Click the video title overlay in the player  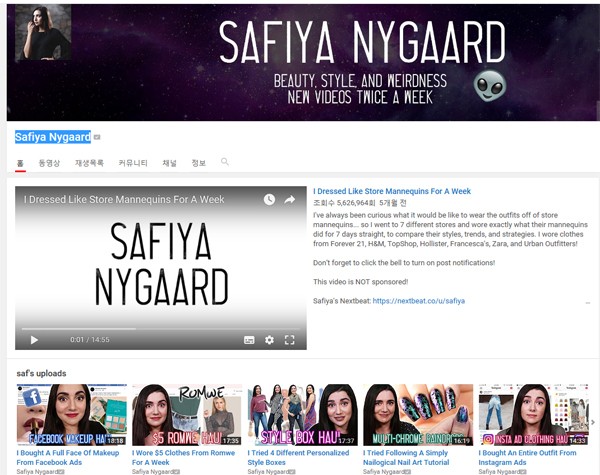pyautogui.click(x=124, y=199)
